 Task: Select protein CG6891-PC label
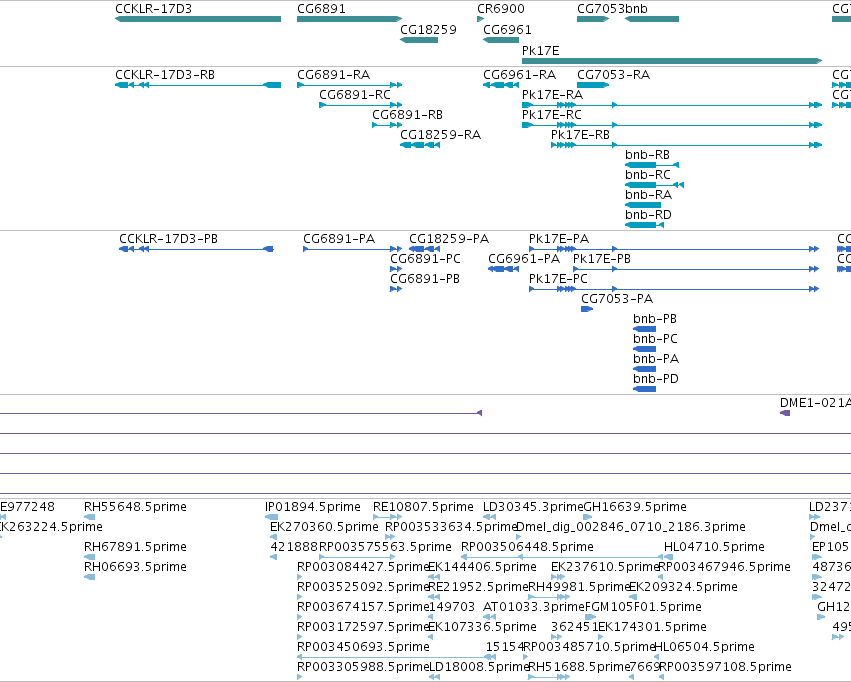425,259
